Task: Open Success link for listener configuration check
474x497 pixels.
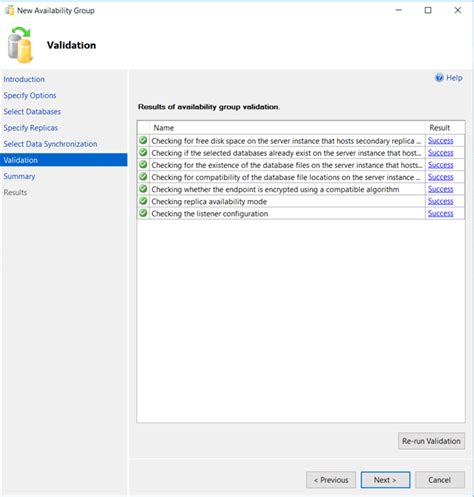Action: pyautogui.click(x=440, y=213)
